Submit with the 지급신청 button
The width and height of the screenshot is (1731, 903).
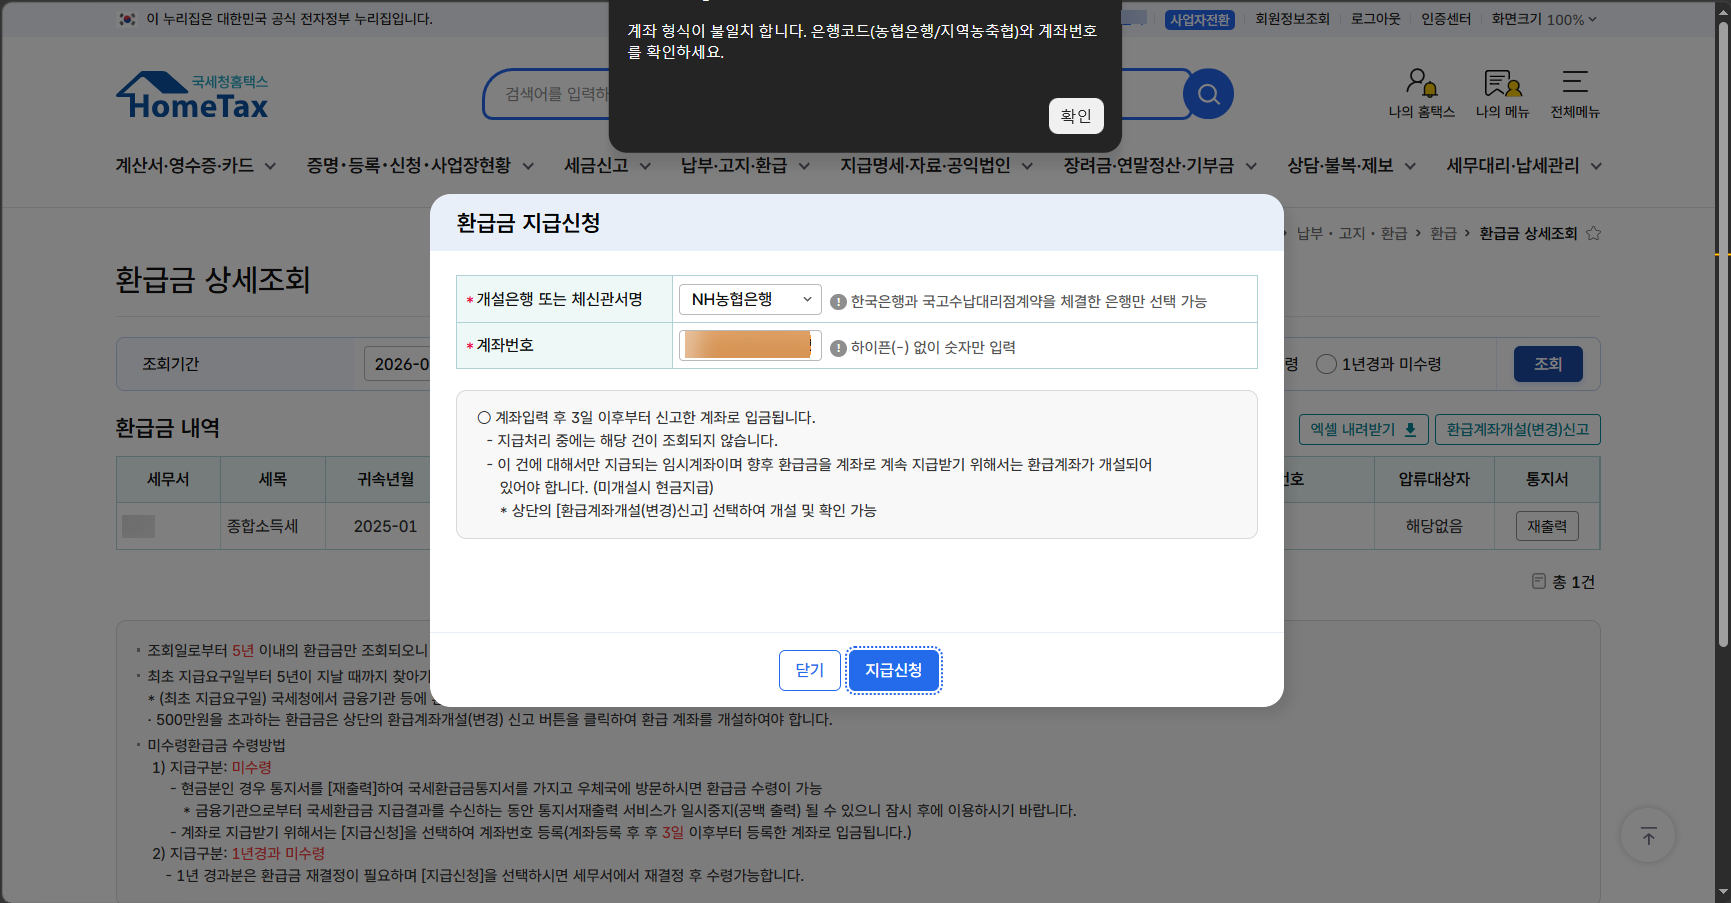point(894,670)
